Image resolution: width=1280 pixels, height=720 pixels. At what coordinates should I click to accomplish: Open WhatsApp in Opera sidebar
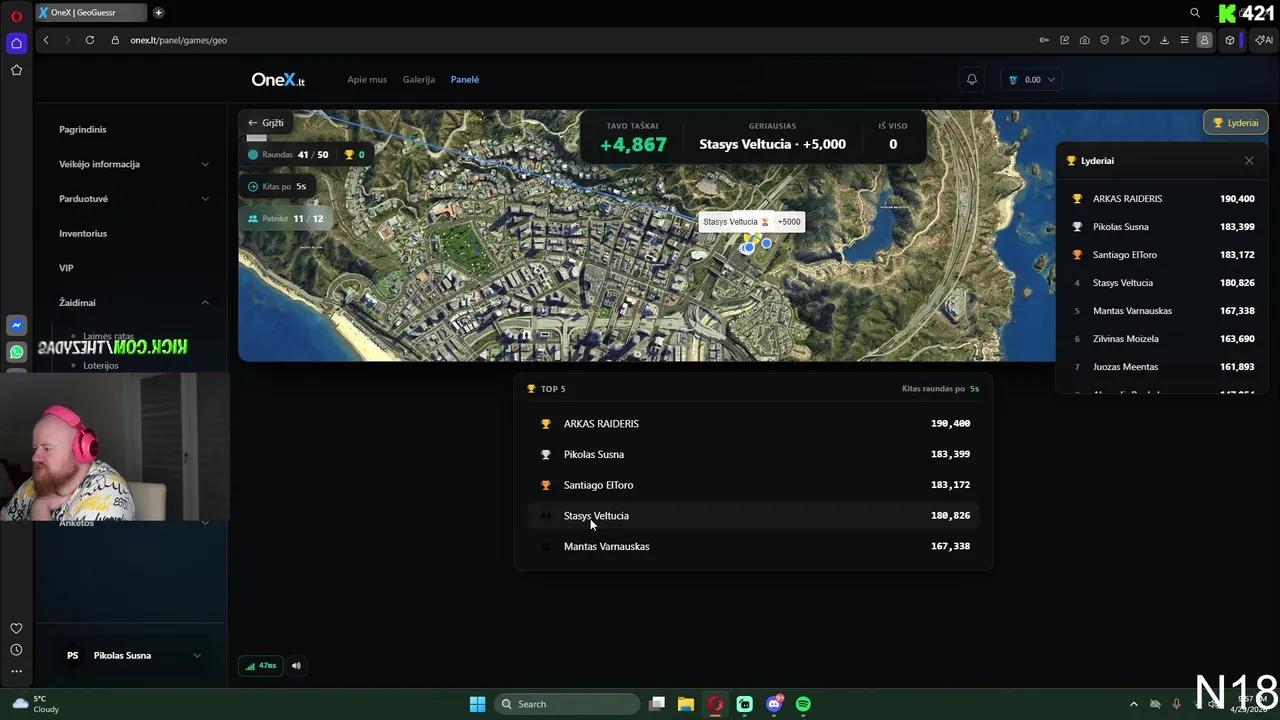pyautogui.click(x=16, y=352)
